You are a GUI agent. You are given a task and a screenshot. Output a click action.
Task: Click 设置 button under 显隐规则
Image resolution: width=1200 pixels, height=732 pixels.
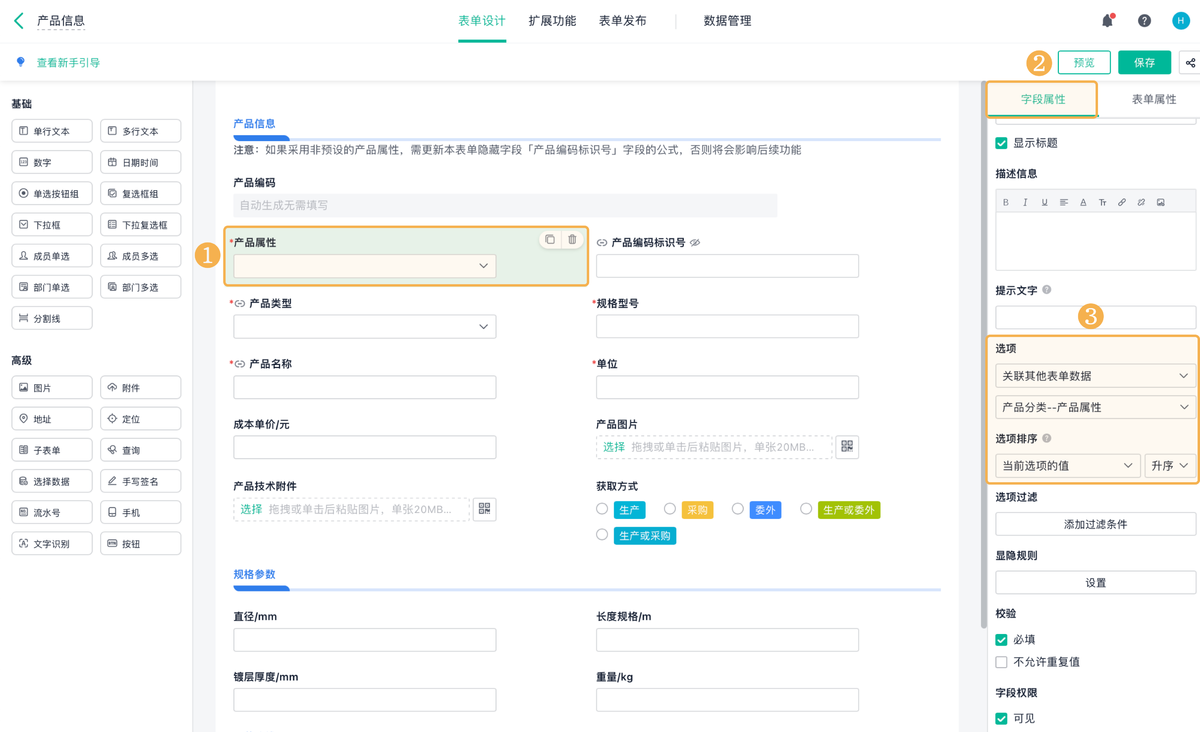(1096, 583)
